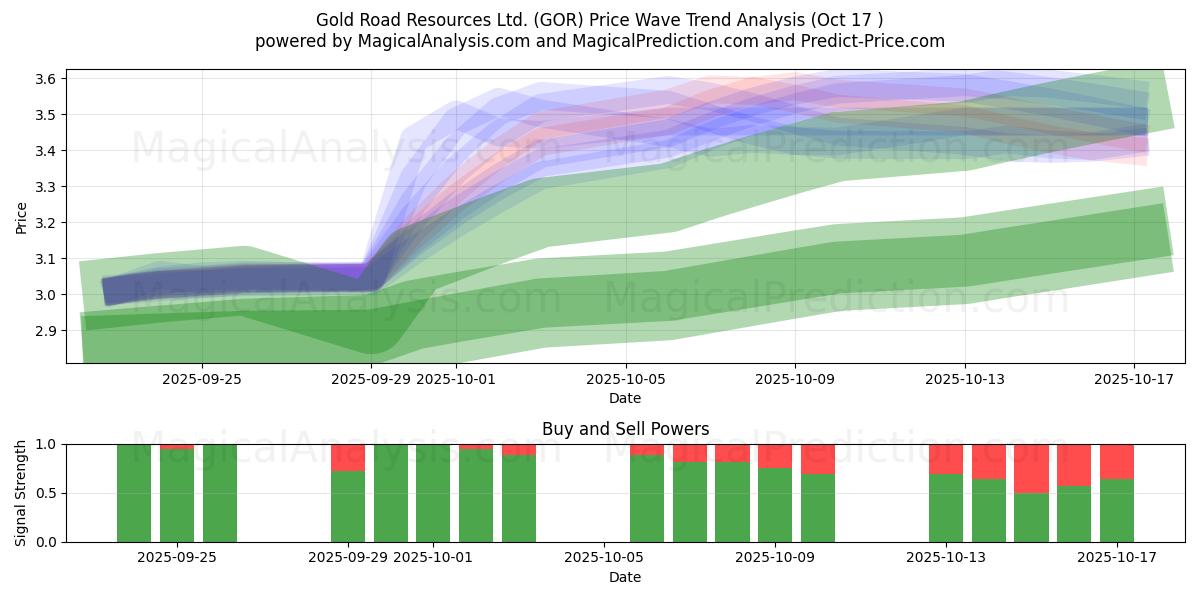1200x600 pixels.
Task: Click the 2025-10-05 date tick of the price chart
Action: tap(626, 379)
